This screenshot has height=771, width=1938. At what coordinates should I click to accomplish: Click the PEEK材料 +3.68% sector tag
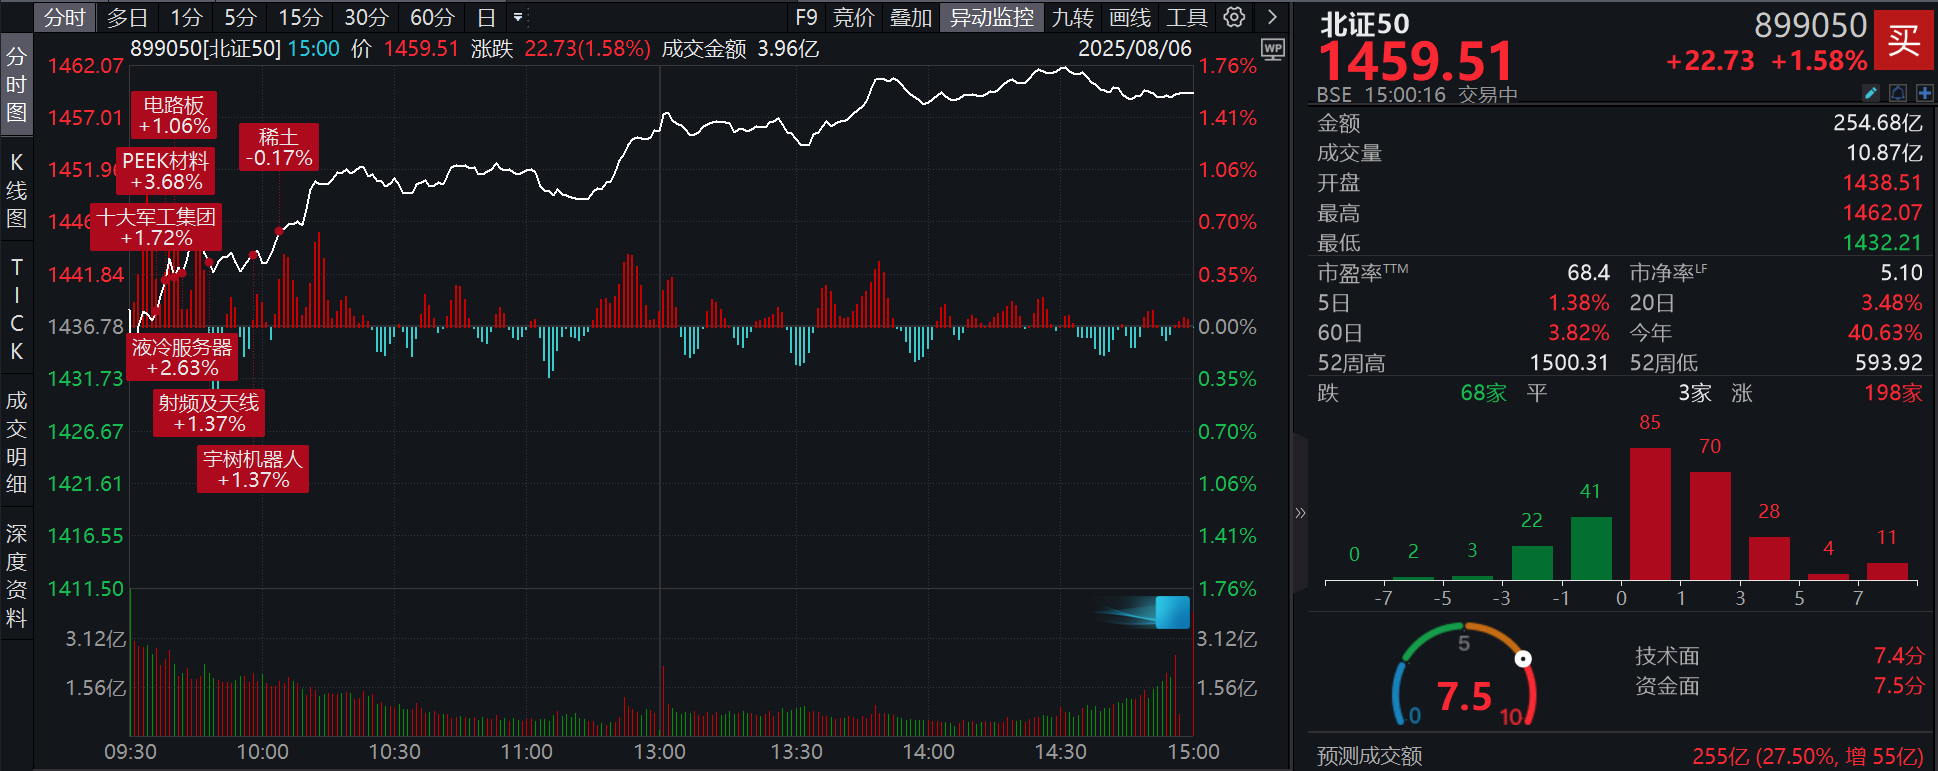pyautogui.click(x=166, y=171)
